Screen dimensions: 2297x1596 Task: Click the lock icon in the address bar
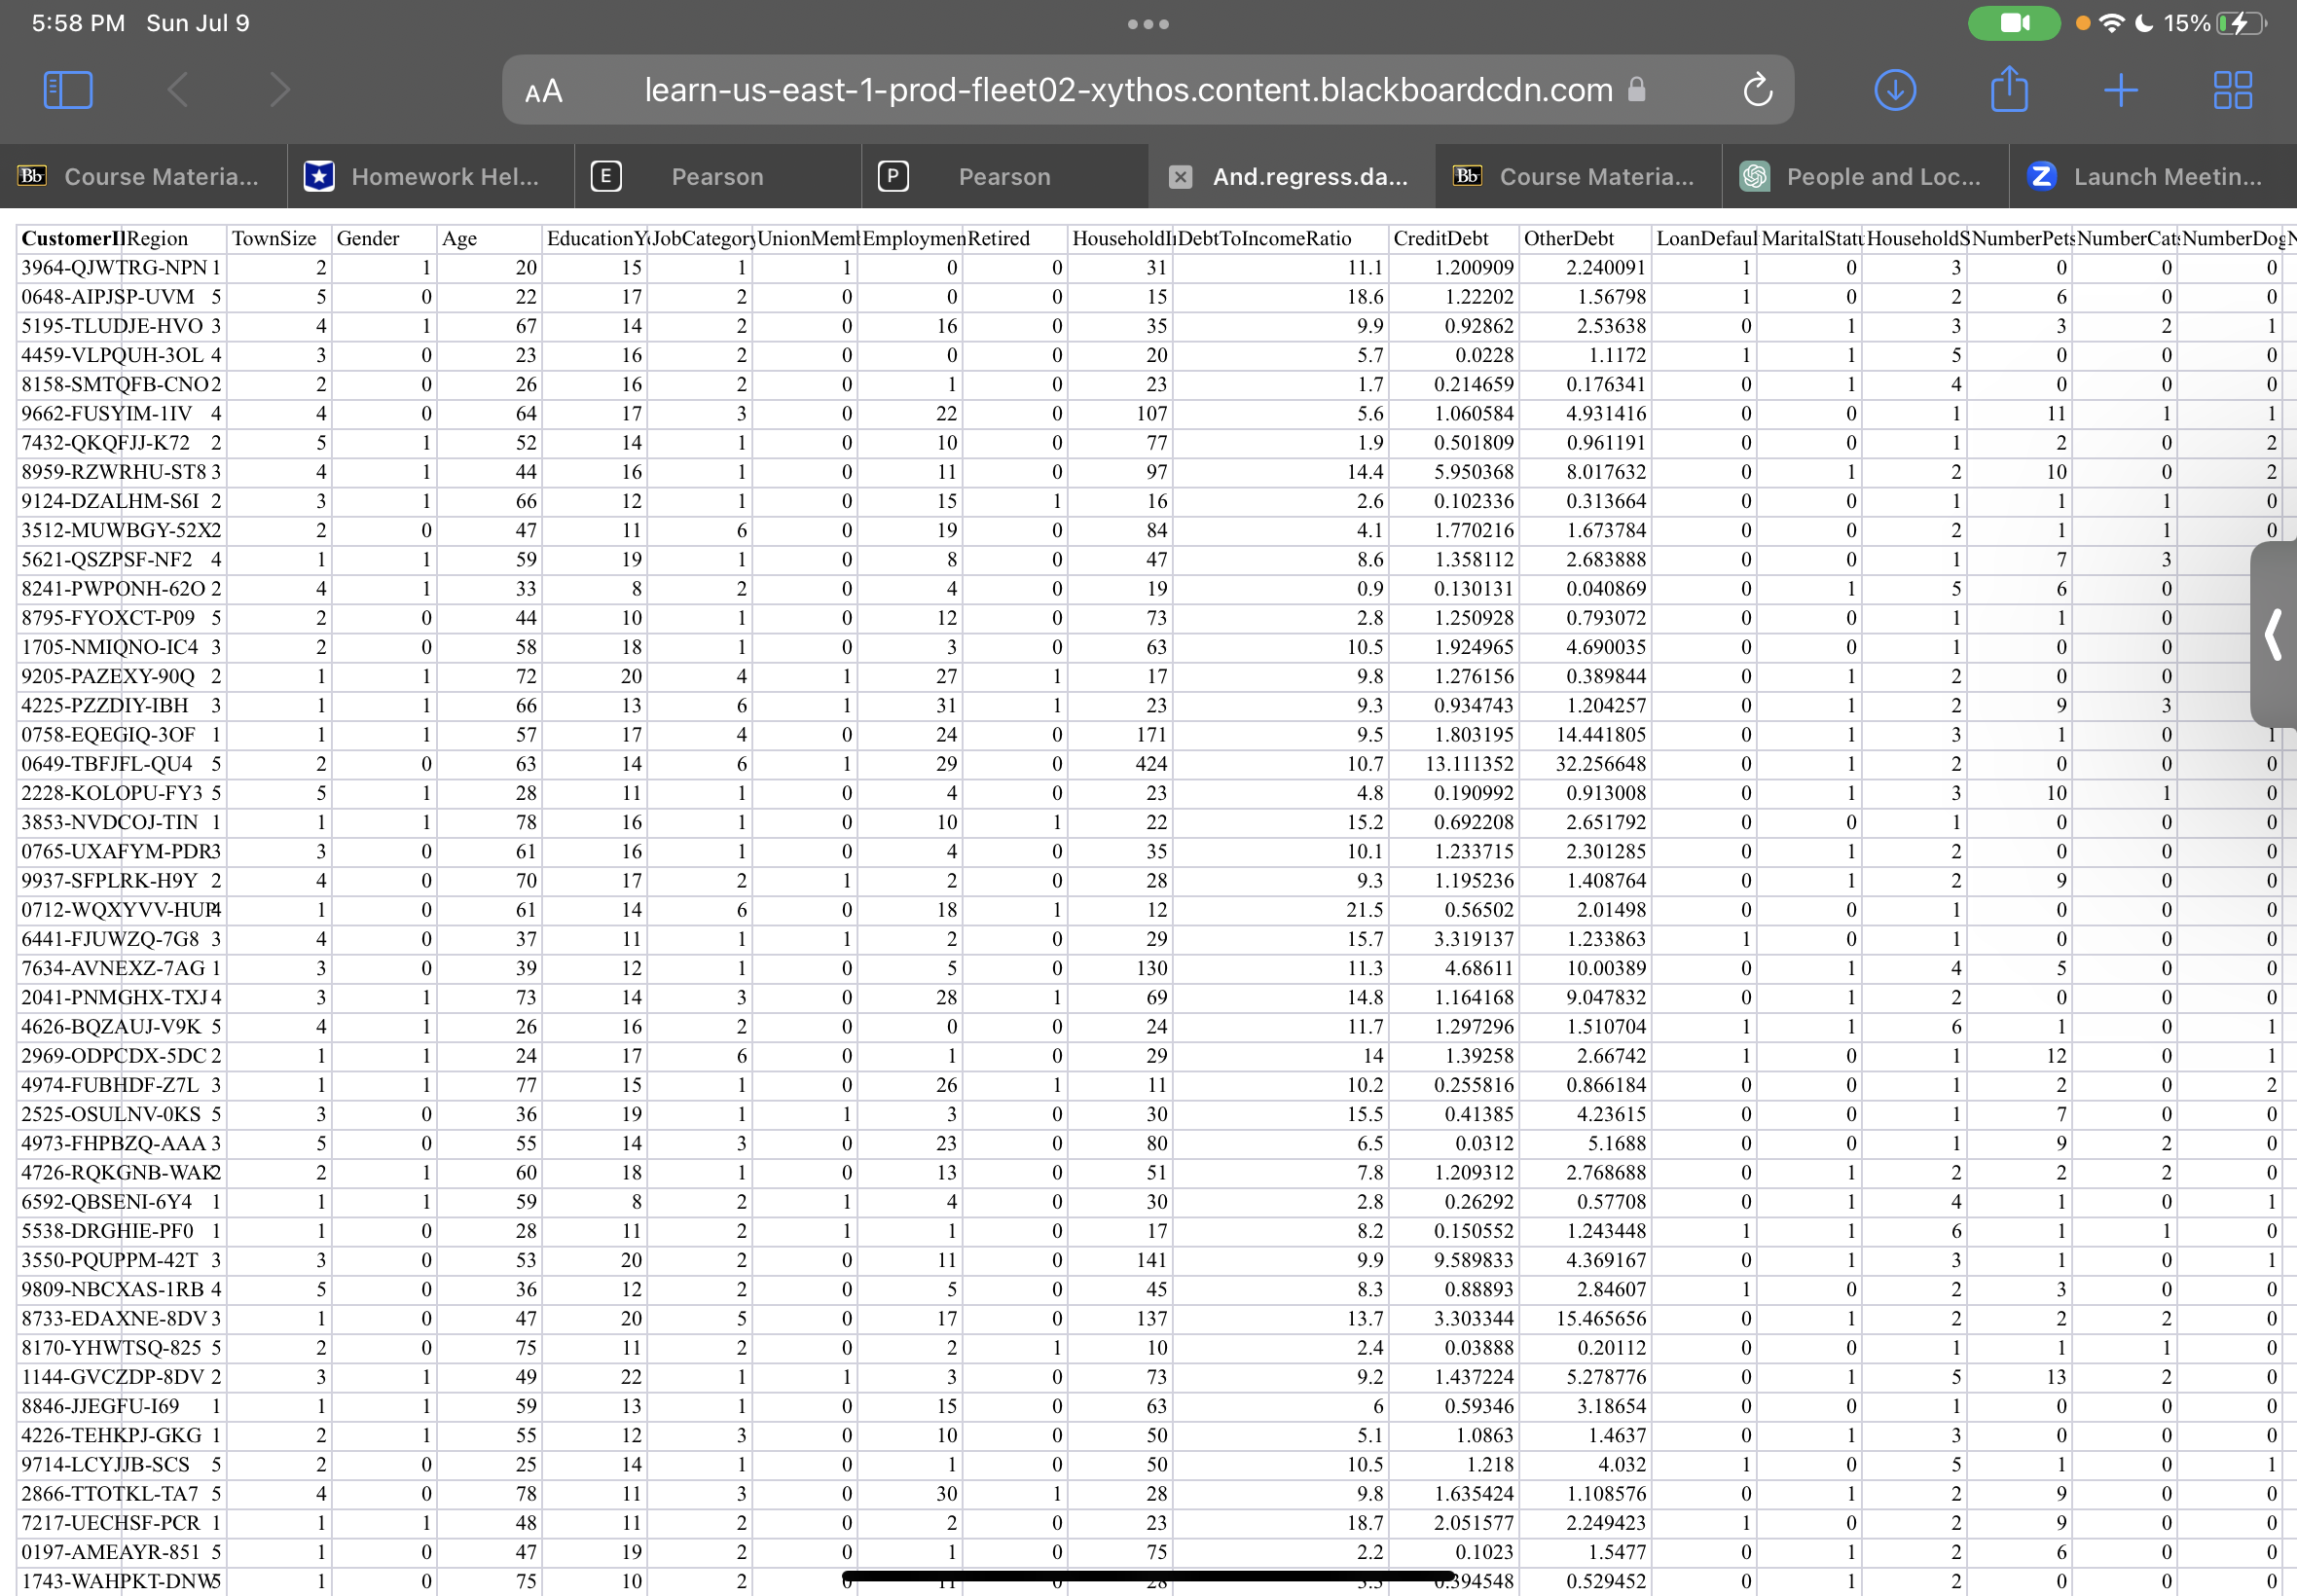pos(1637,90)
